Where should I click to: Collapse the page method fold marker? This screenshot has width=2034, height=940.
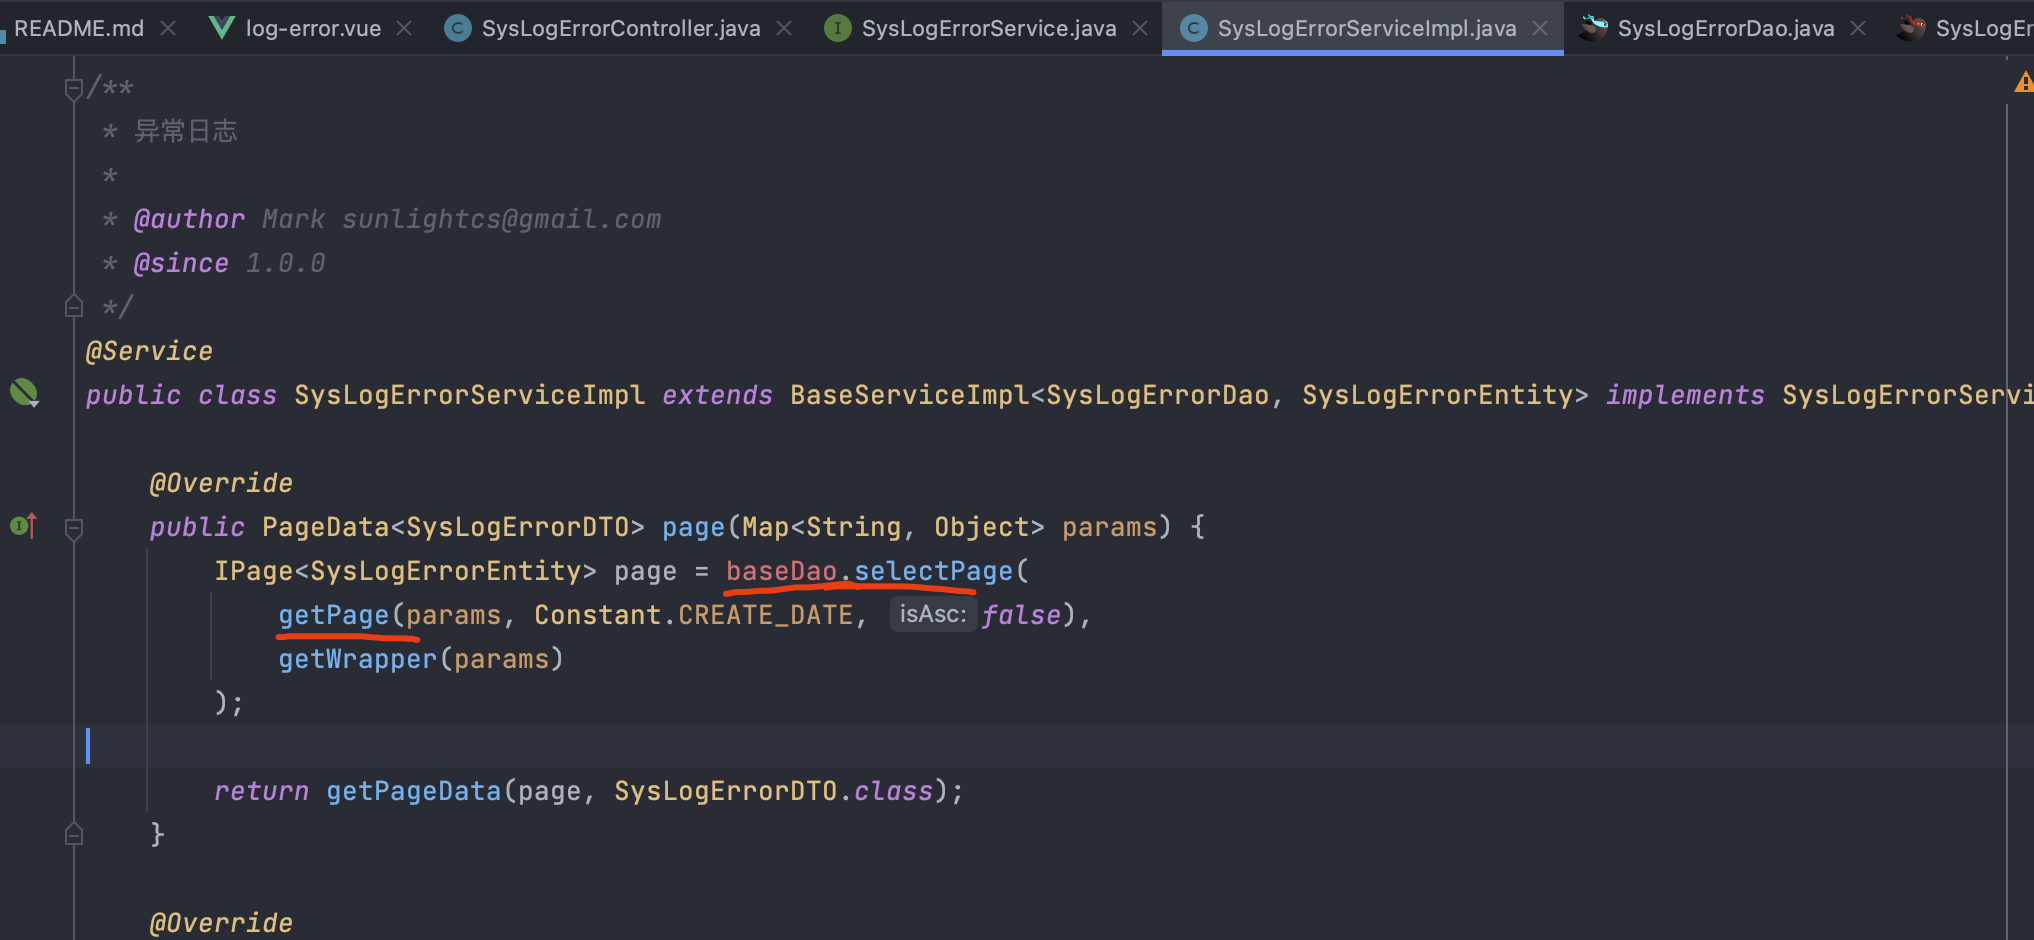[73, 528]
